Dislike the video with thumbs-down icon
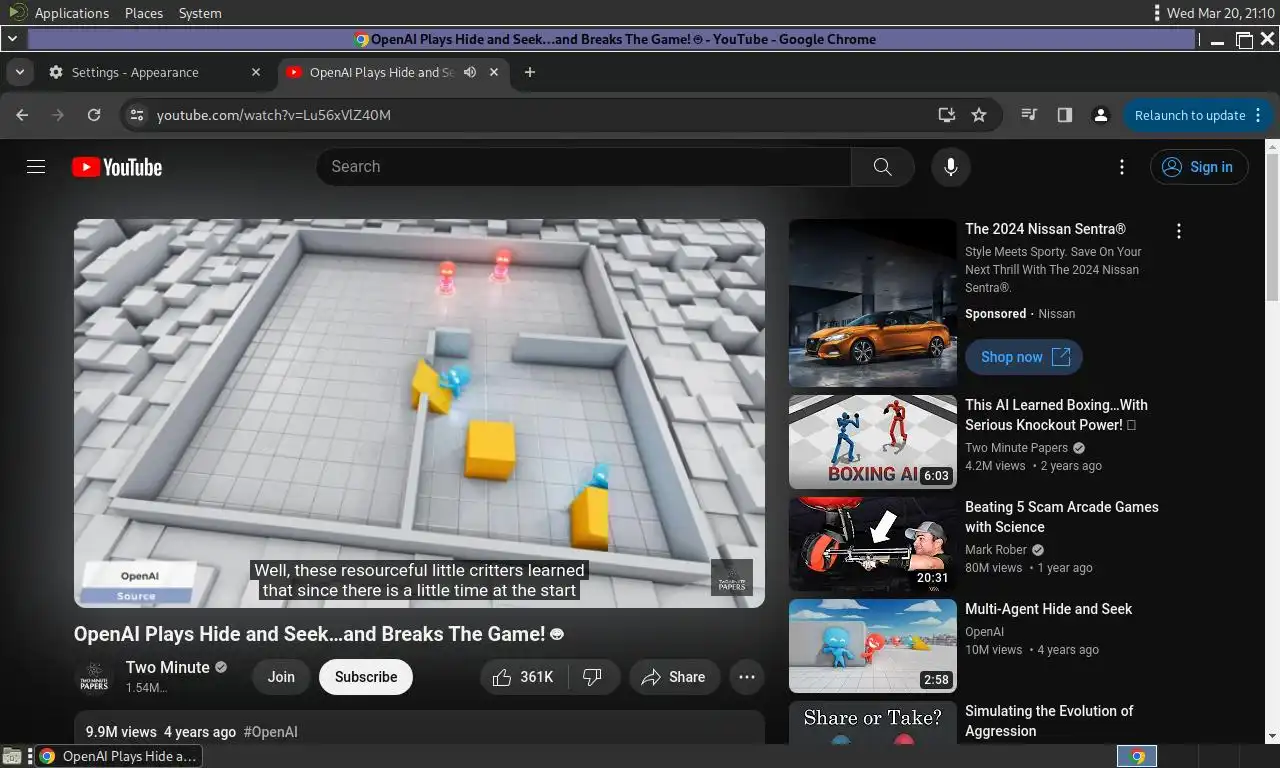 [593, 677]
